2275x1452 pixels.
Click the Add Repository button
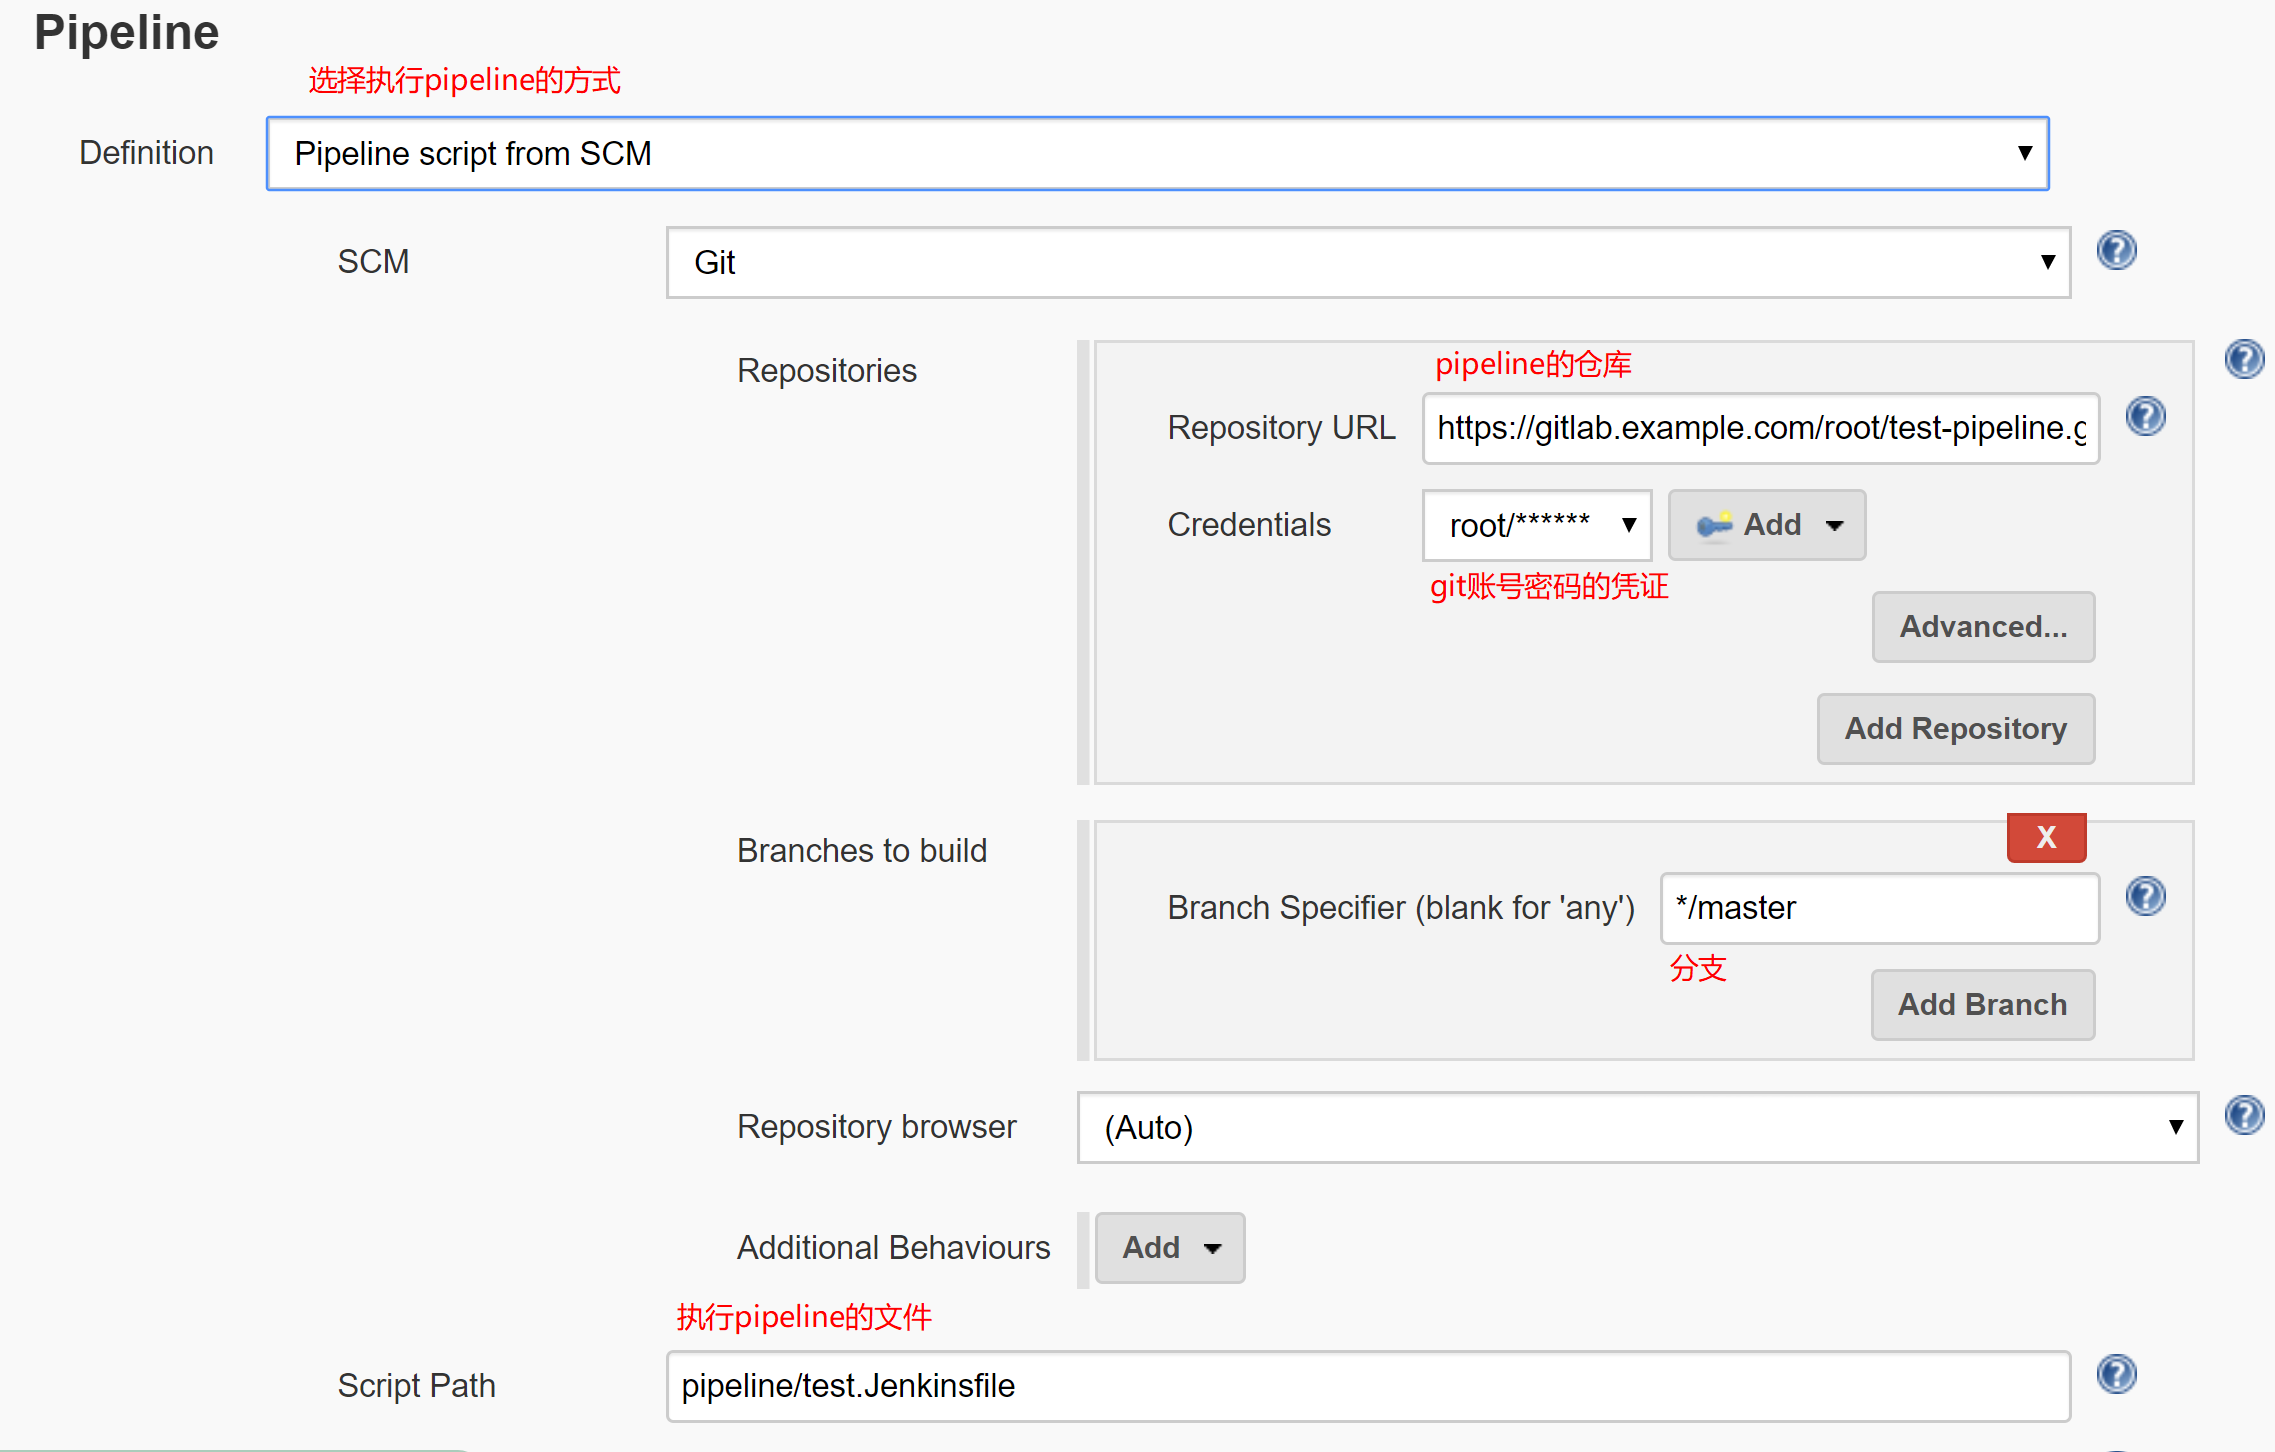(x=1955, y=729)
